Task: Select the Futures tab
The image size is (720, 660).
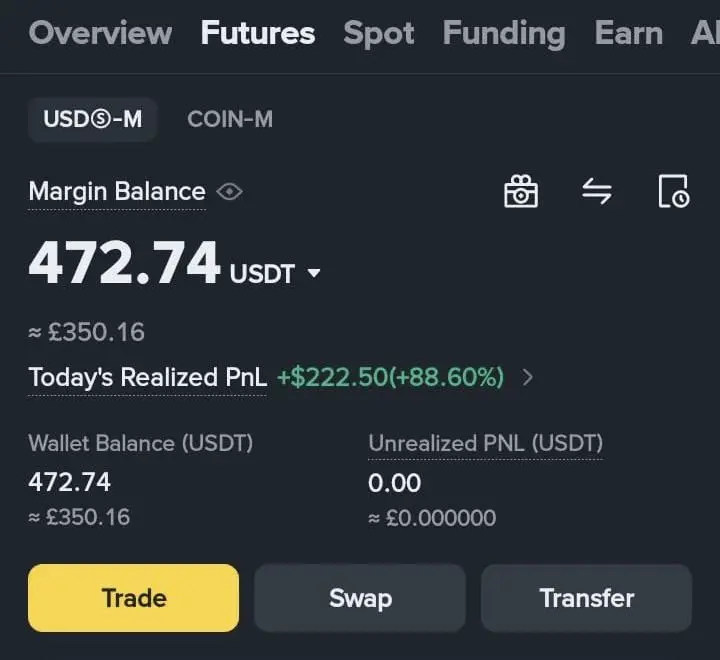Action: click(x=258, y=33)
